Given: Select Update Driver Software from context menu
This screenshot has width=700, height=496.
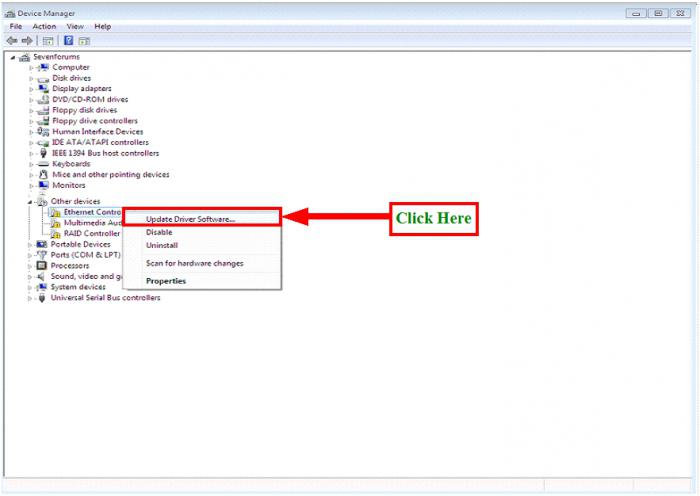Looking at the screenshot, I should click(x=190, y=219).
